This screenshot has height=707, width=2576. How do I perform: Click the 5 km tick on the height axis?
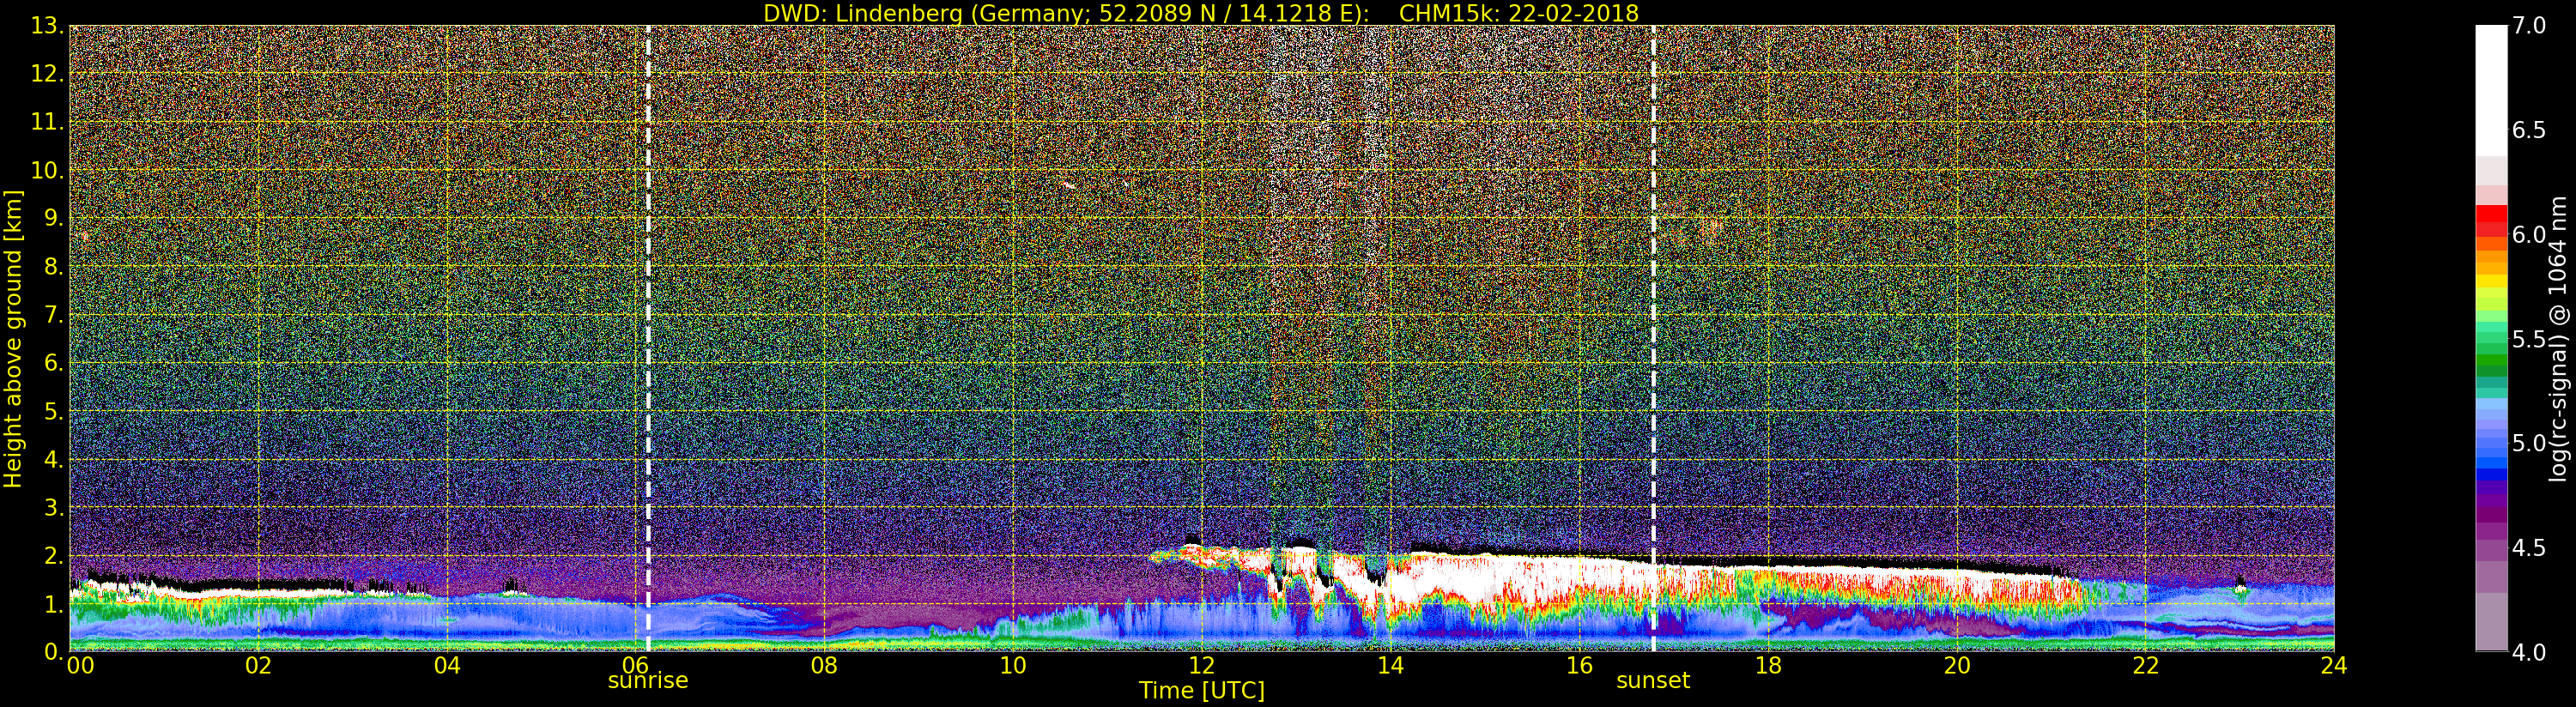[x=52, y=411]
